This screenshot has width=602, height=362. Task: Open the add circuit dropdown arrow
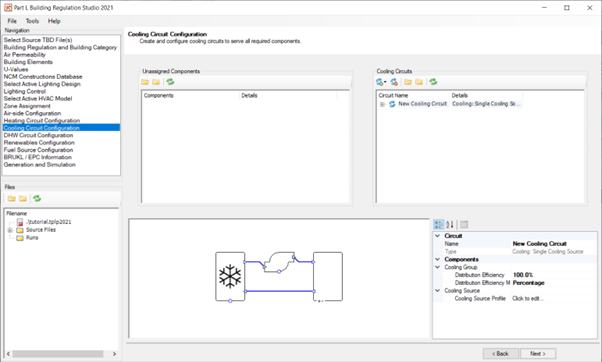click(385, 82)
